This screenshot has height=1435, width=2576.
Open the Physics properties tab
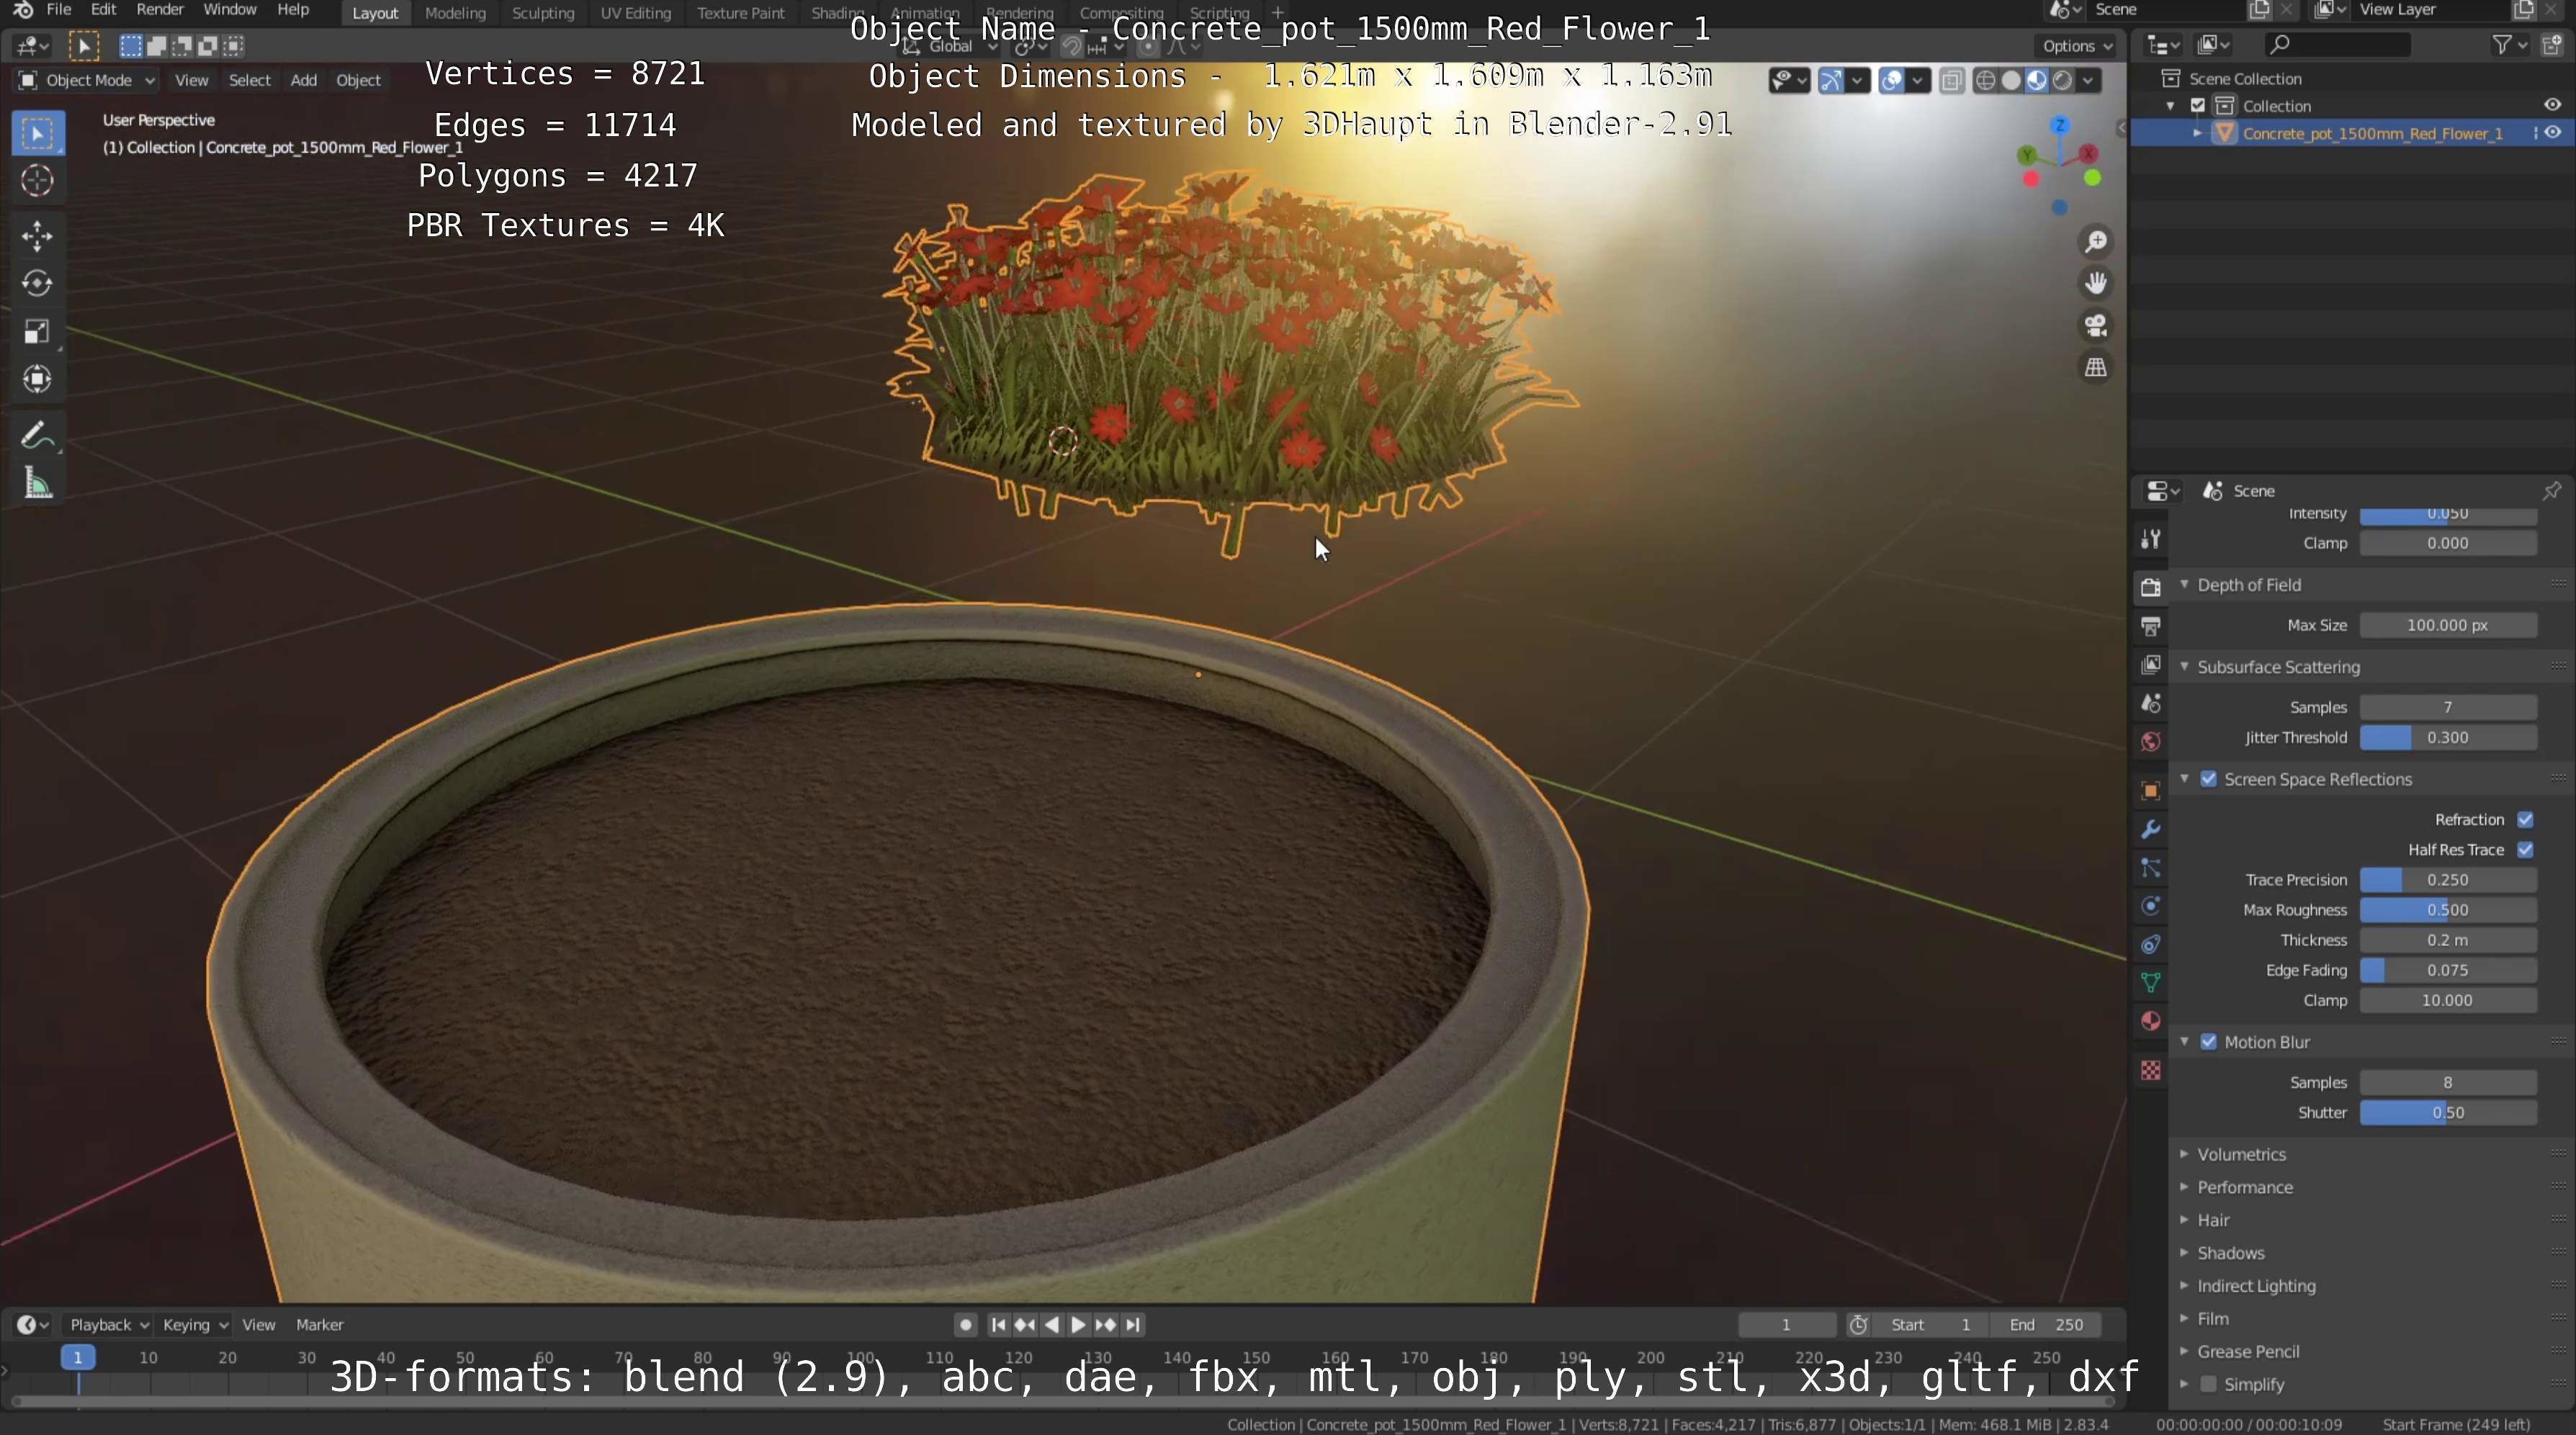click(x=2150, y=906)
